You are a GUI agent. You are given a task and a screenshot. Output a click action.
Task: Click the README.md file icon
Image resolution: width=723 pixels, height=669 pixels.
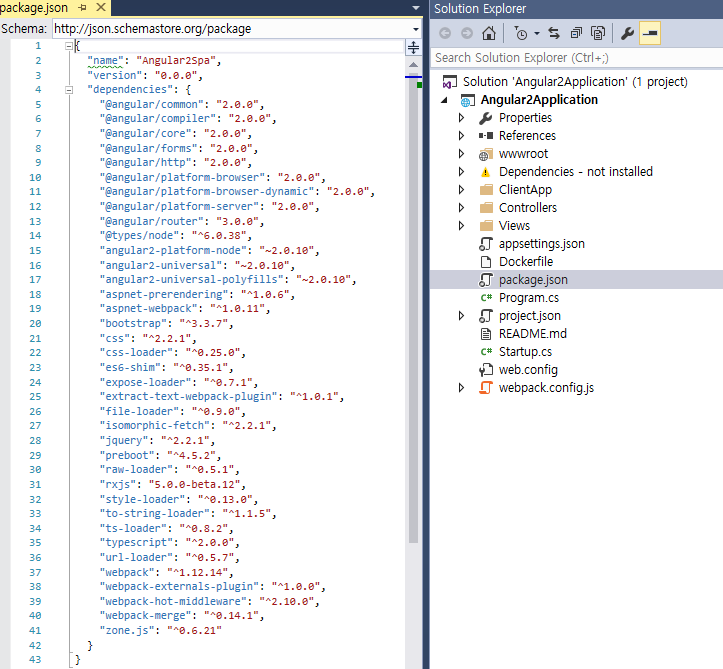pyautogui.click(x=486, y=334)
